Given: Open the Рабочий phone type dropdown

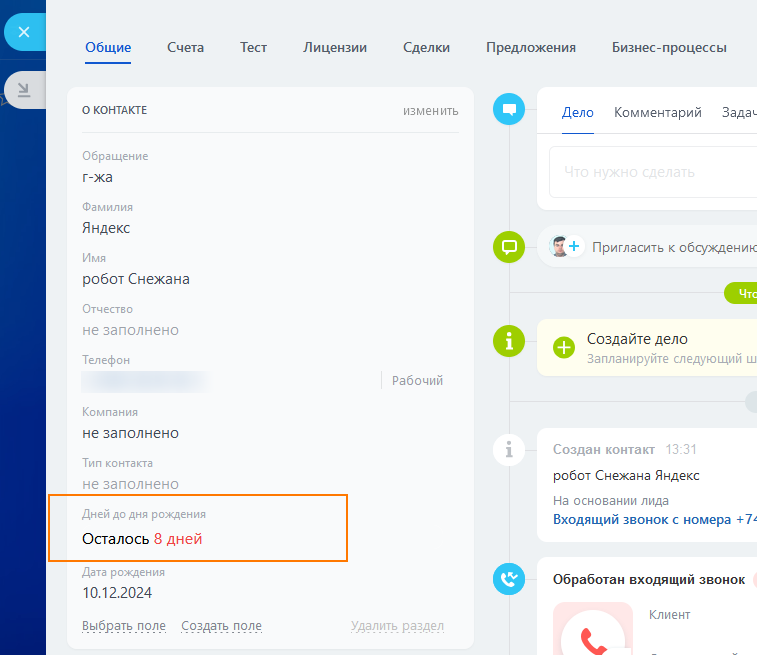Looking at the screenshot, I should 417,381.
